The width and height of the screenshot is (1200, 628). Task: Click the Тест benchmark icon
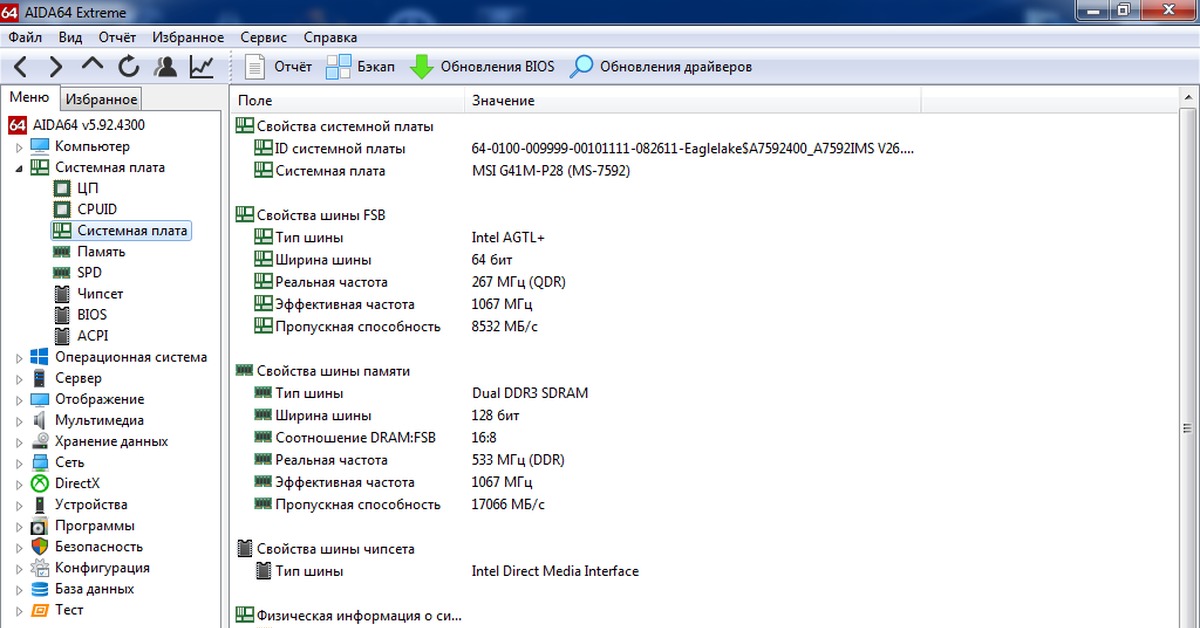click(x=39, y=610)
